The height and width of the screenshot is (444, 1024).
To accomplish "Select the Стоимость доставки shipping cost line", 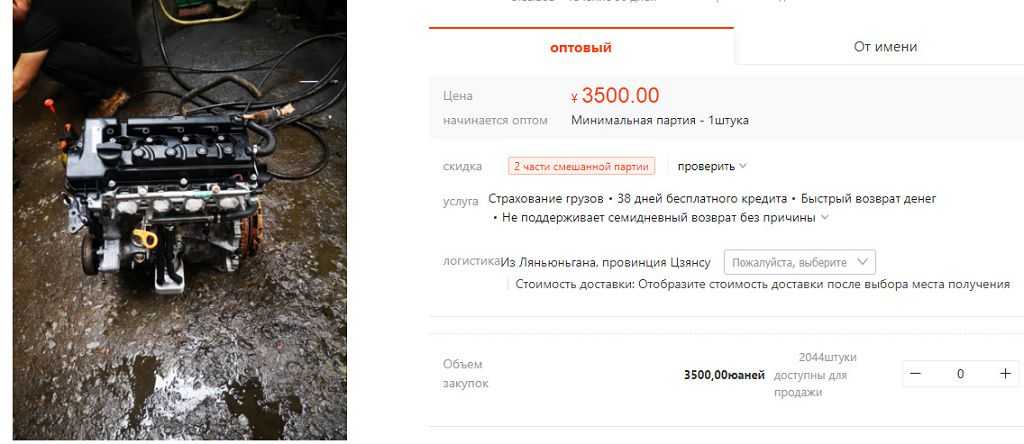I will [762, 284].
